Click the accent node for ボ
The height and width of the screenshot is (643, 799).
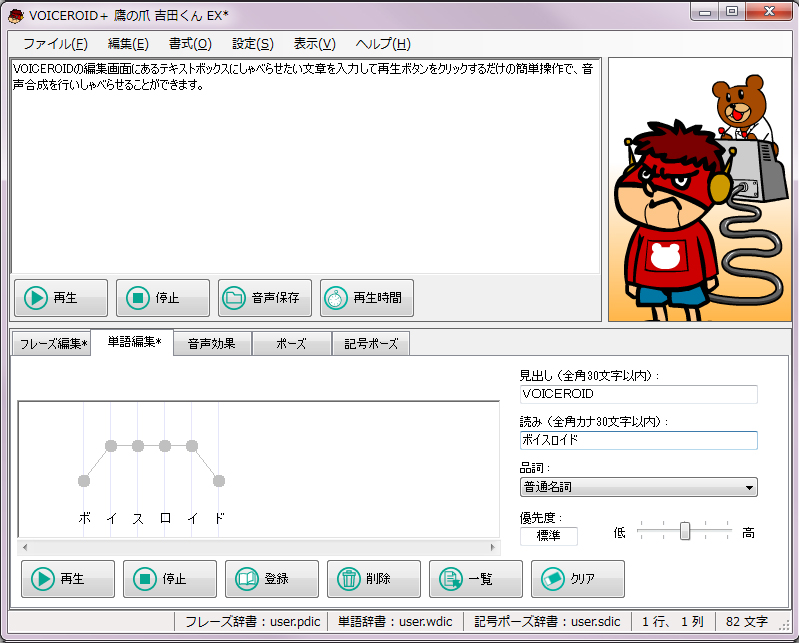[x=84, y=481]
